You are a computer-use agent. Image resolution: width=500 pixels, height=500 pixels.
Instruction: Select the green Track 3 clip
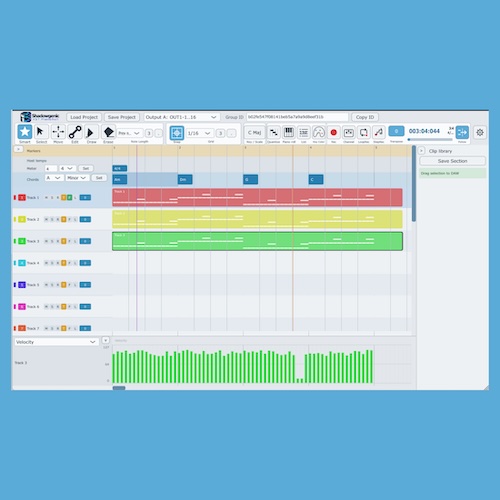[x=257, y=241]
